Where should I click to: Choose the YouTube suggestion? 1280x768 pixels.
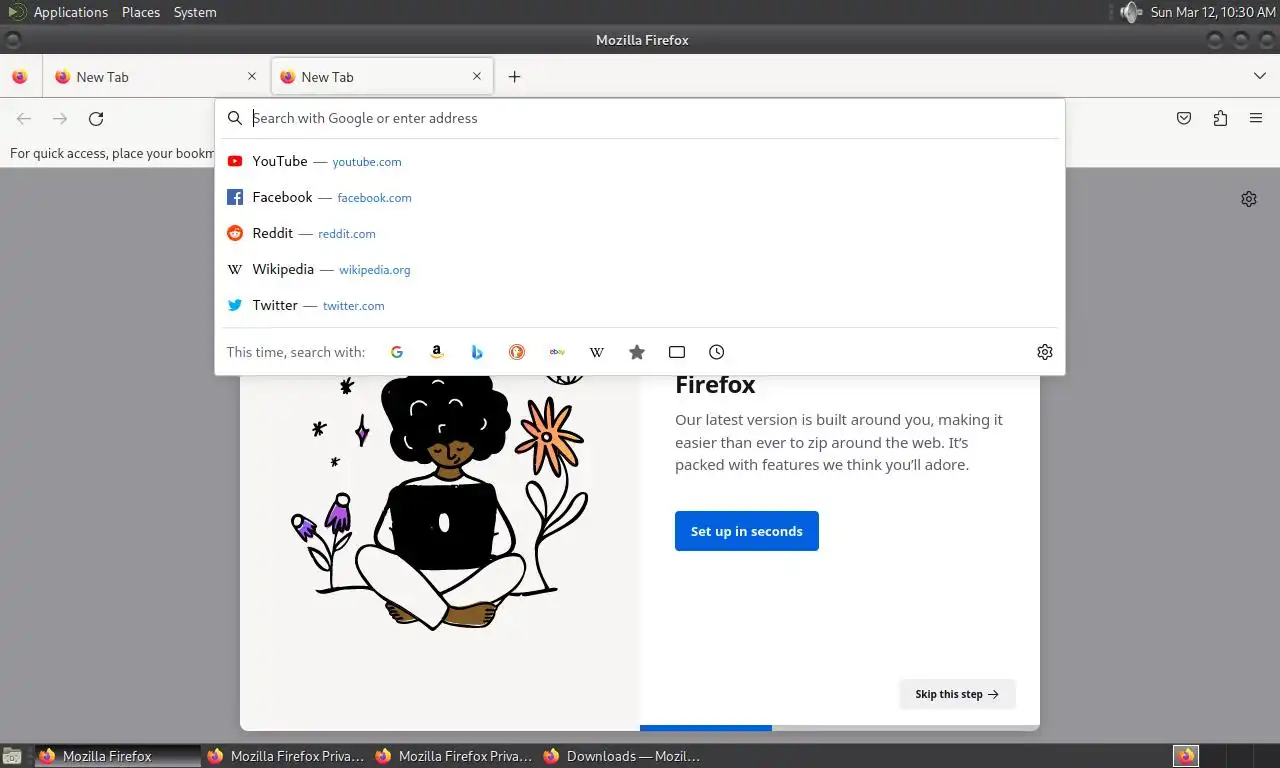(x=640, y=161)
